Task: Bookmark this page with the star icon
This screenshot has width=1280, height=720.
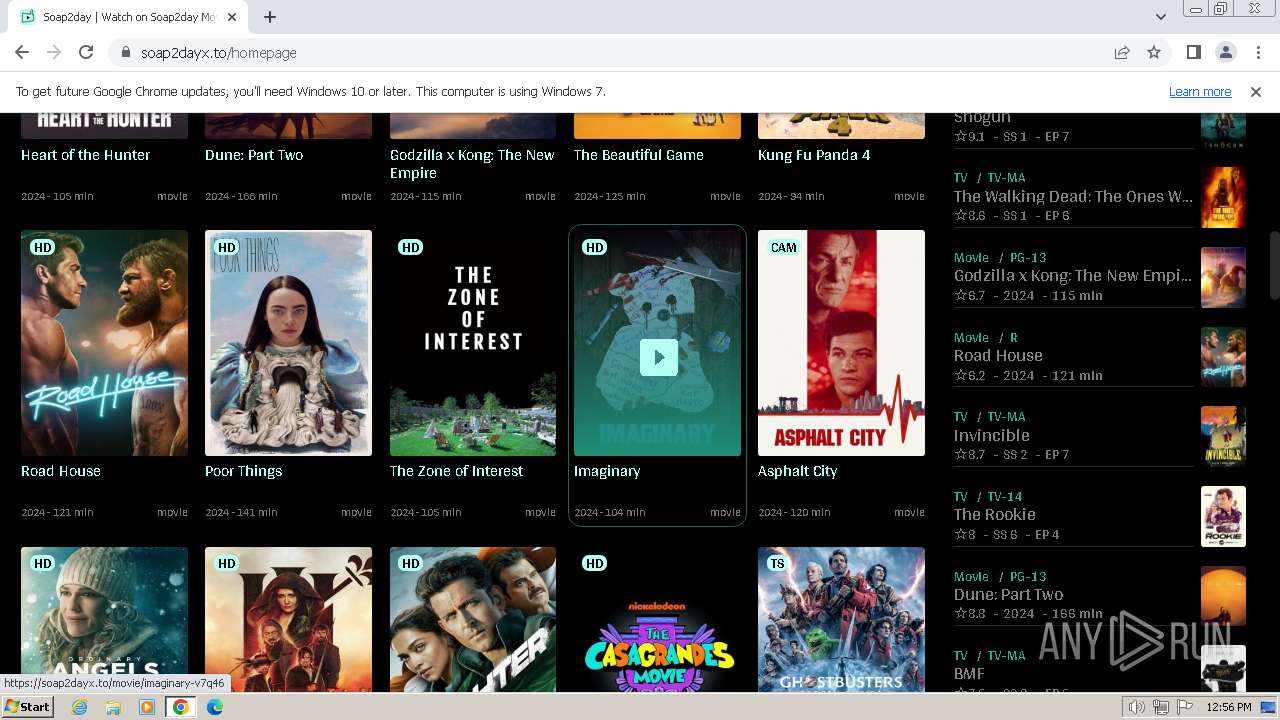Action: (x=1154, y=52)
